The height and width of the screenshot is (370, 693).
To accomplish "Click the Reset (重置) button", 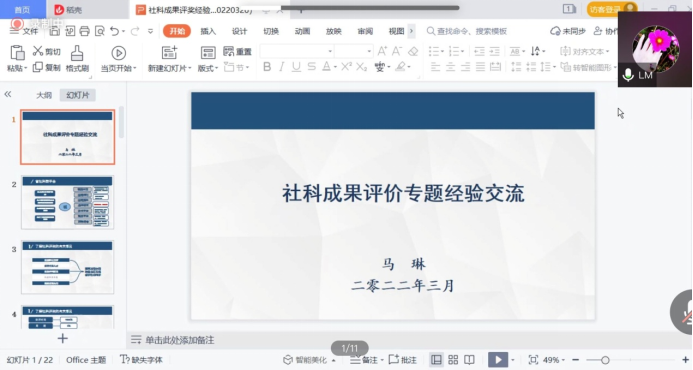I will (238, 51).
